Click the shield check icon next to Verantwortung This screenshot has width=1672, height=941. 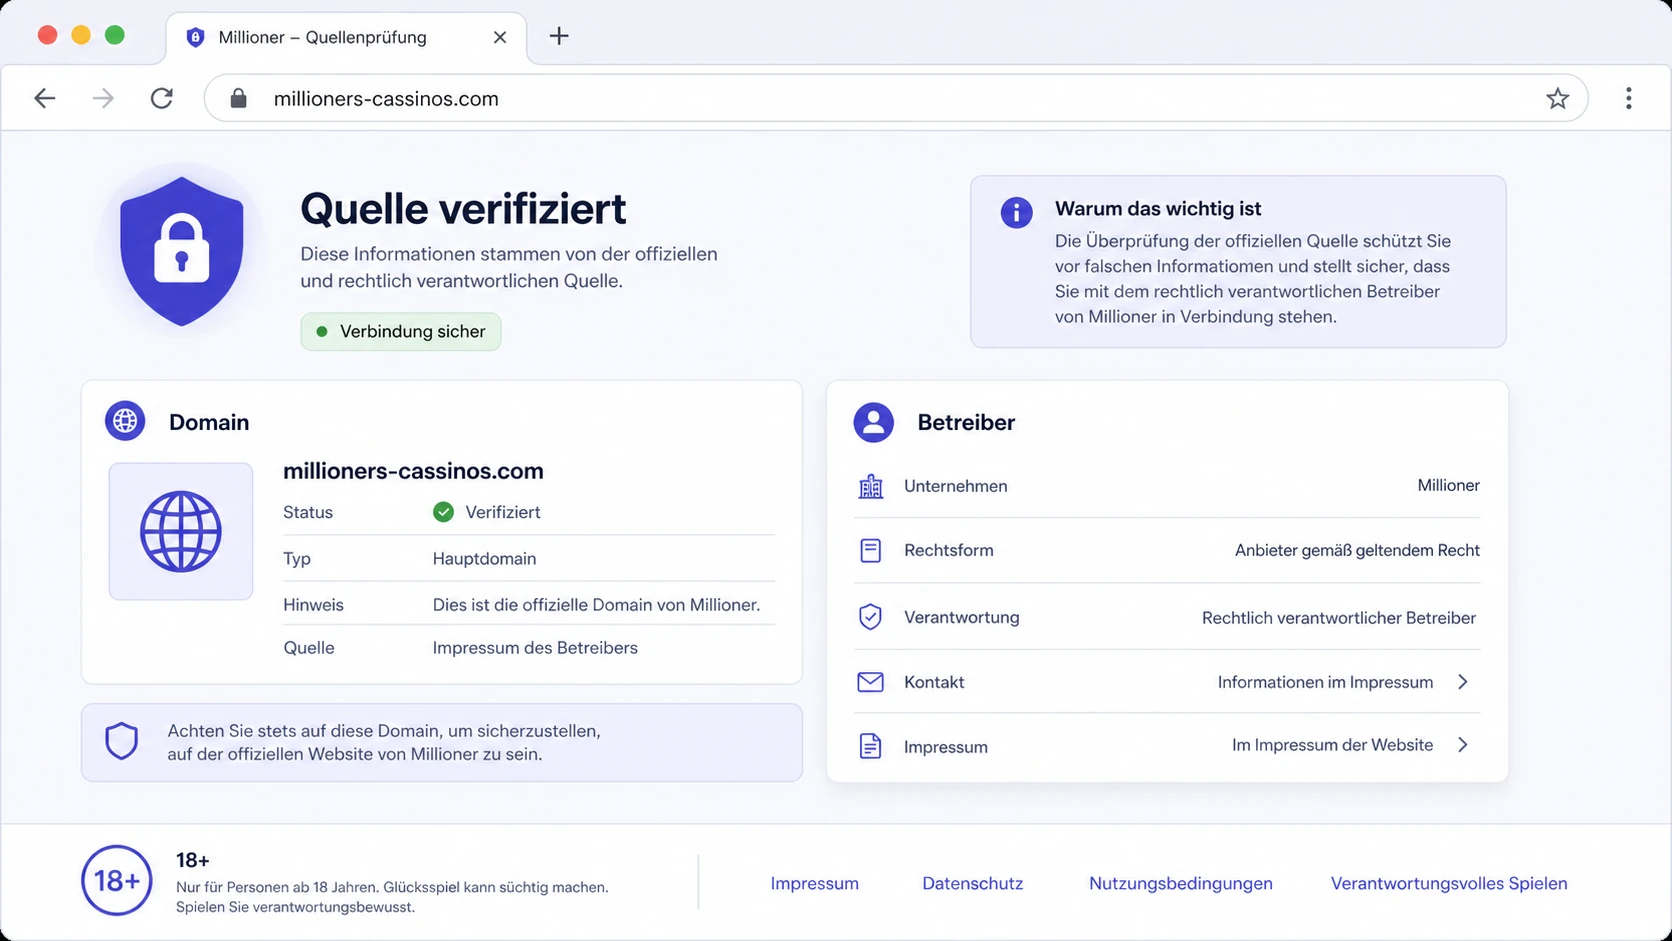point(871,617)
